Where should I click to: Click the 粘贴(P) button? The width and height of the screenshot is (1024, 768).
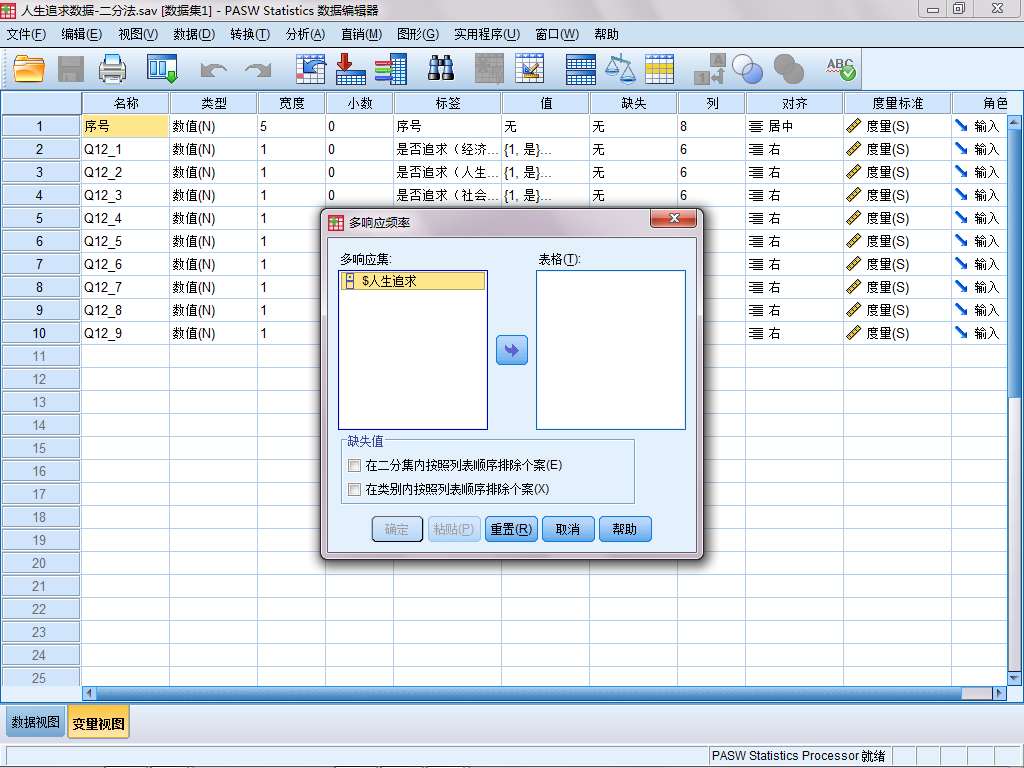pyautogui.click(x=454, y=529)
